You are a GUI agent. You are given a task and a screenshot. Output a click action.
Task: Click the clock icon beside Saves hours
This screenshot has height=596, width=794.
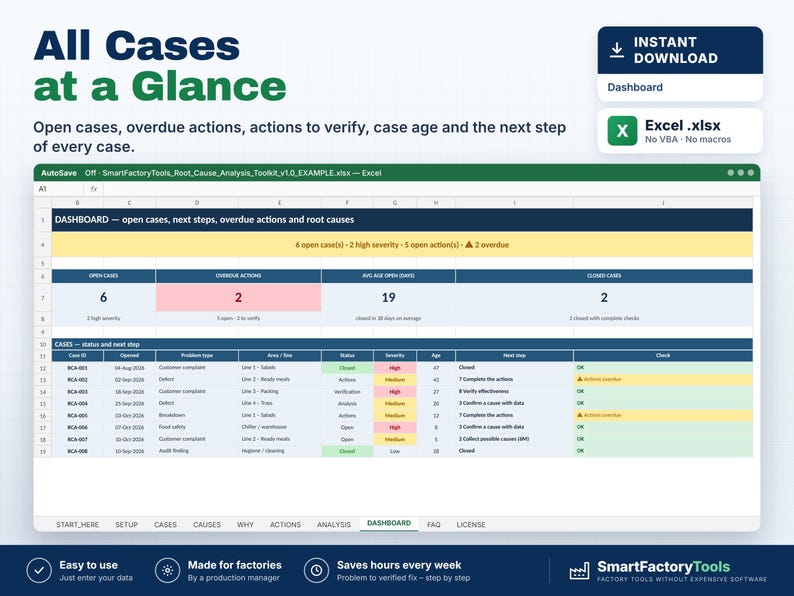click(x=316, y=571)
